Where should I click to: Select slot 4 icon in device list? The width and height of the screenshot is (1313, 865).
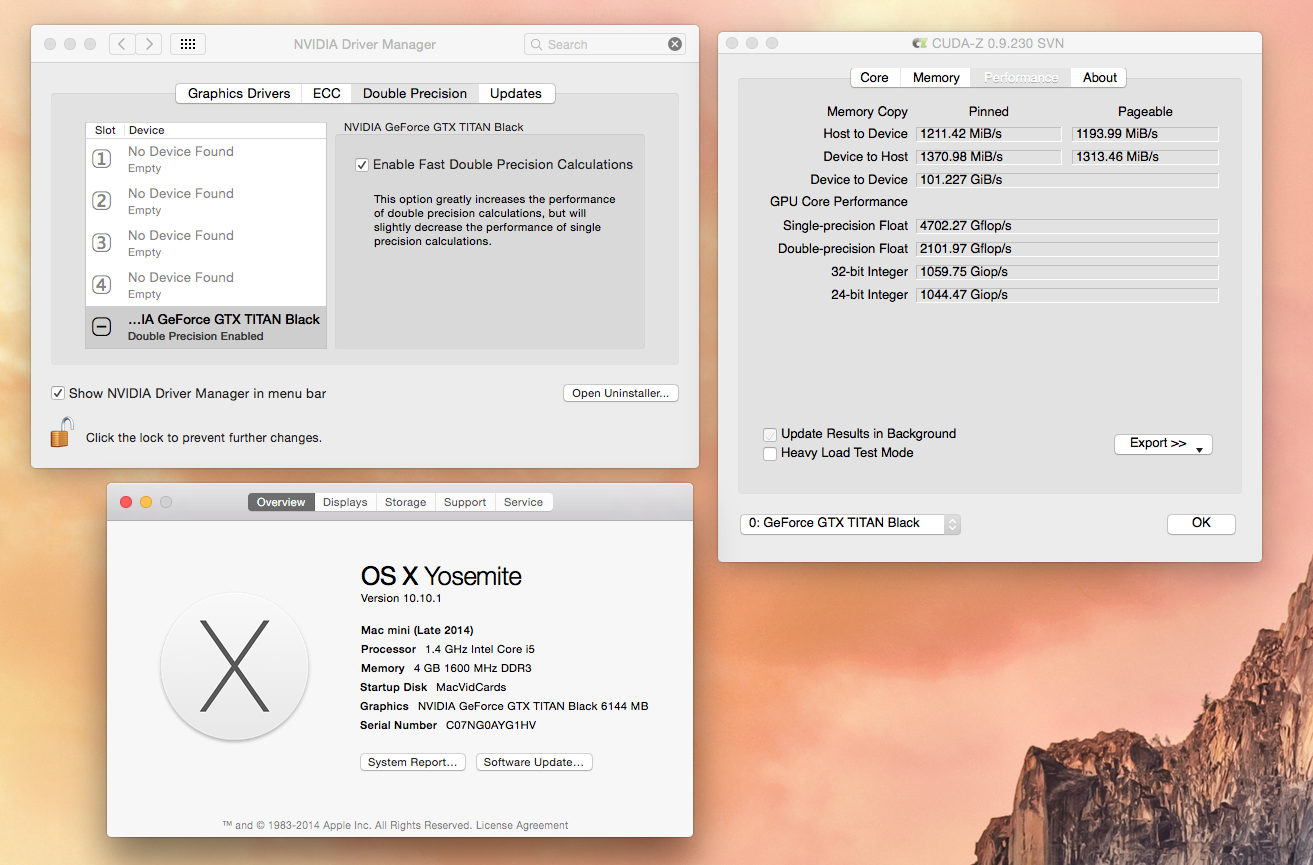[102, 285]
